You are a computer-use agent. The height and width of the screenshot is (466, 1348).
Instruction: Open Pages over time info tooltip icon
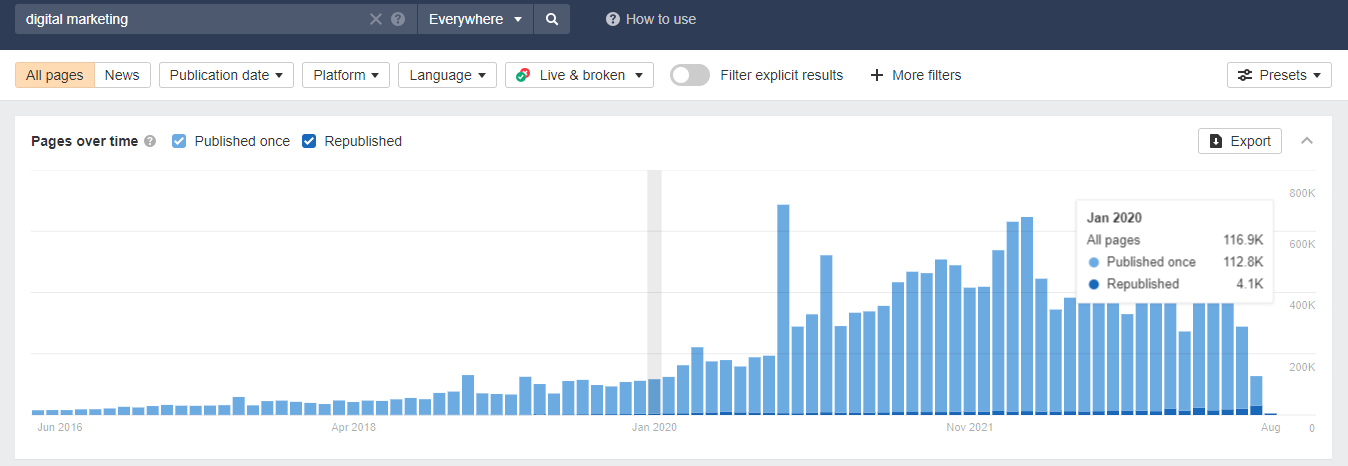point(150,141)
